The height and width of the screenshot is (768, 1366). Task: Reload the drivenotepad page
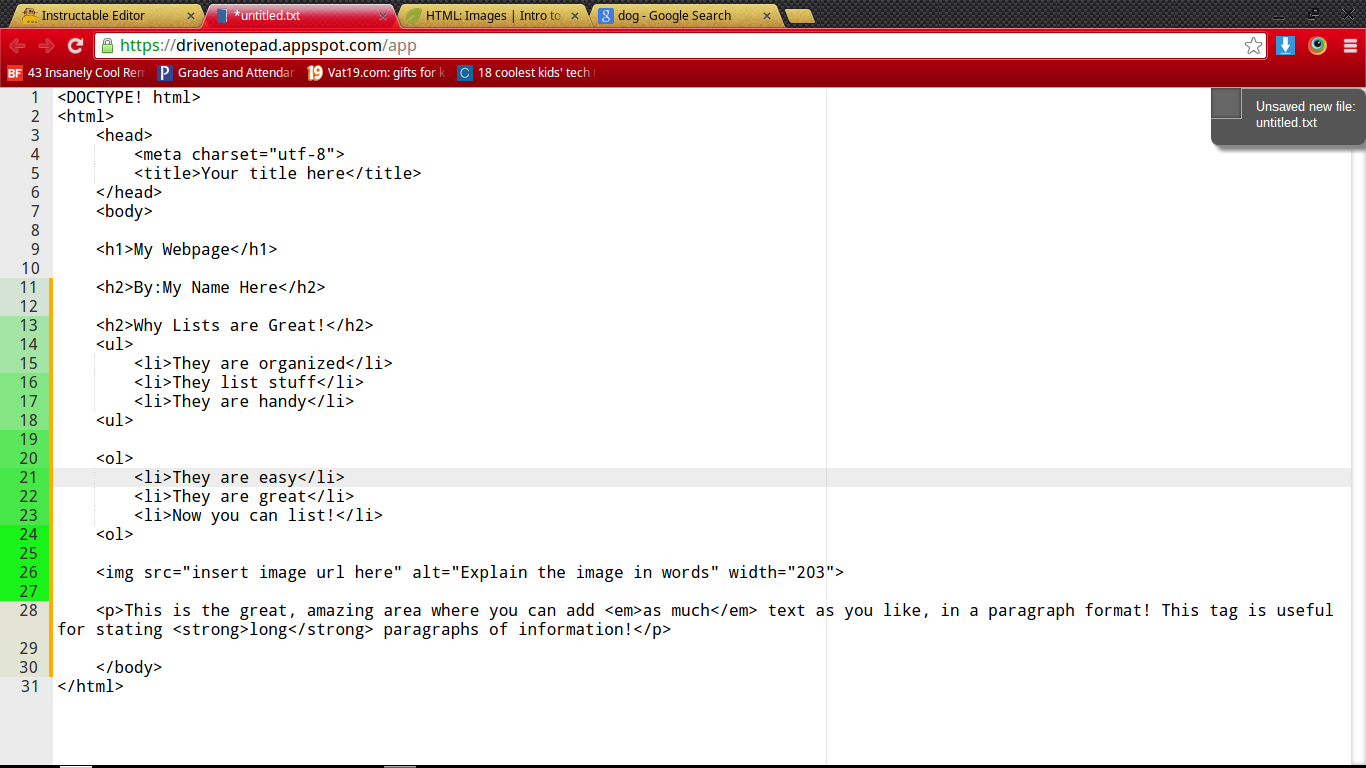tap(75, 46)
